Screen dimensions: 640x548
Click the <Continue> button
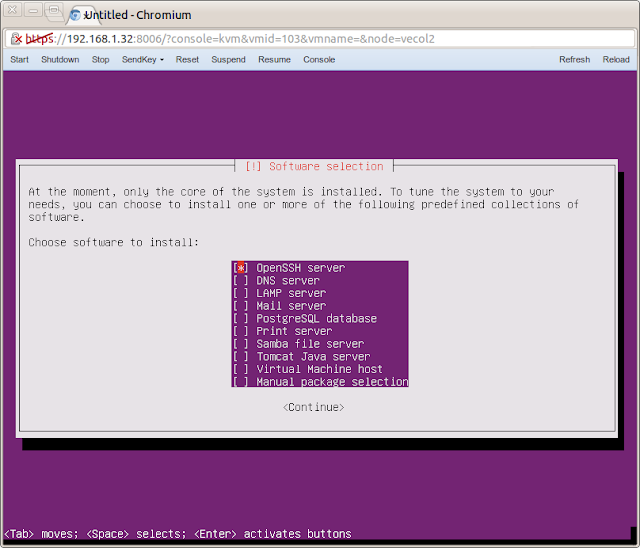point(313,407)
